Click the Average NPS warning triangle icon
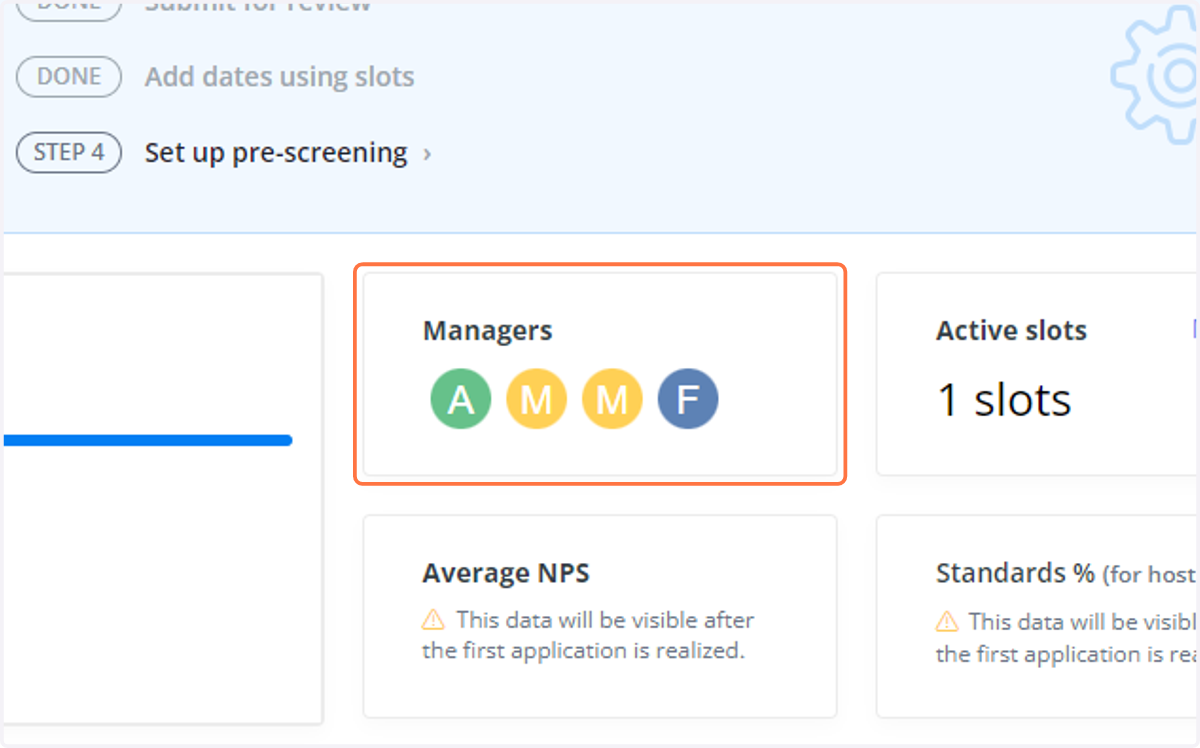The image size is (1200, 748). pos(434,620)
